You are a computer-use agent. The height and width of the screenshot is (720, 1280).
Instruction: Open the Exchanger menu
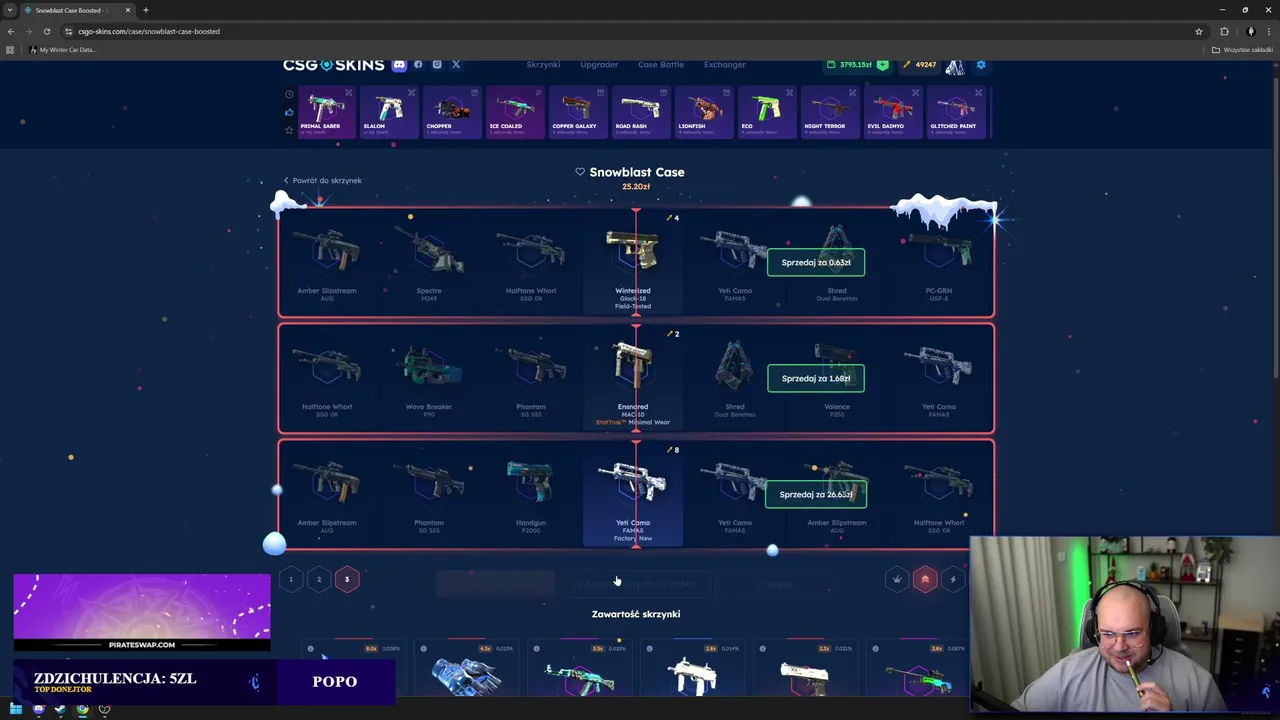click(724, 65)
